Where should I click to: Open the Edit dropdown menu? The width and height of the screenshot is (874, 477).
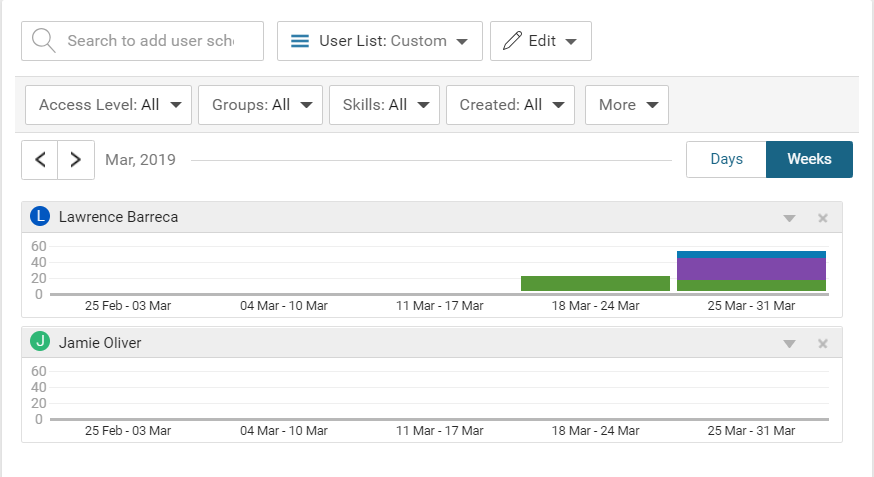(540, 41)
